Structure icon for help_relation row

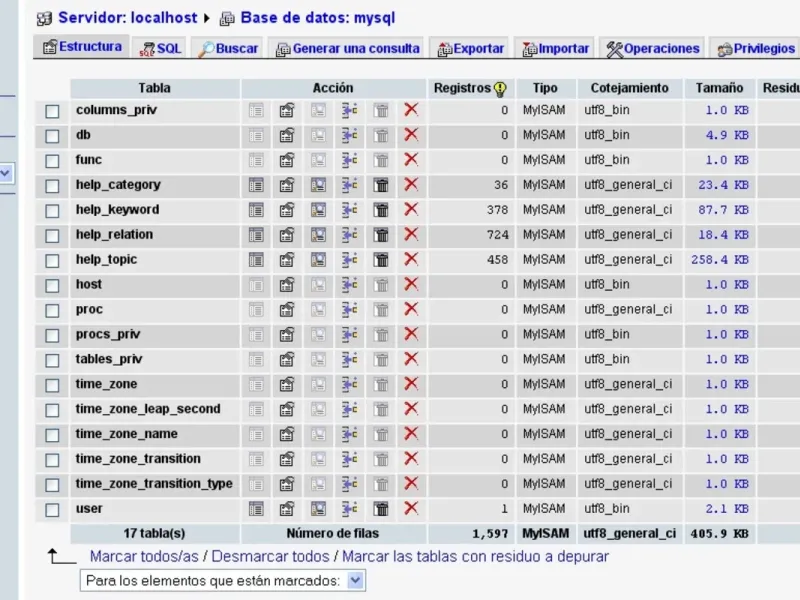coord(287,235)
